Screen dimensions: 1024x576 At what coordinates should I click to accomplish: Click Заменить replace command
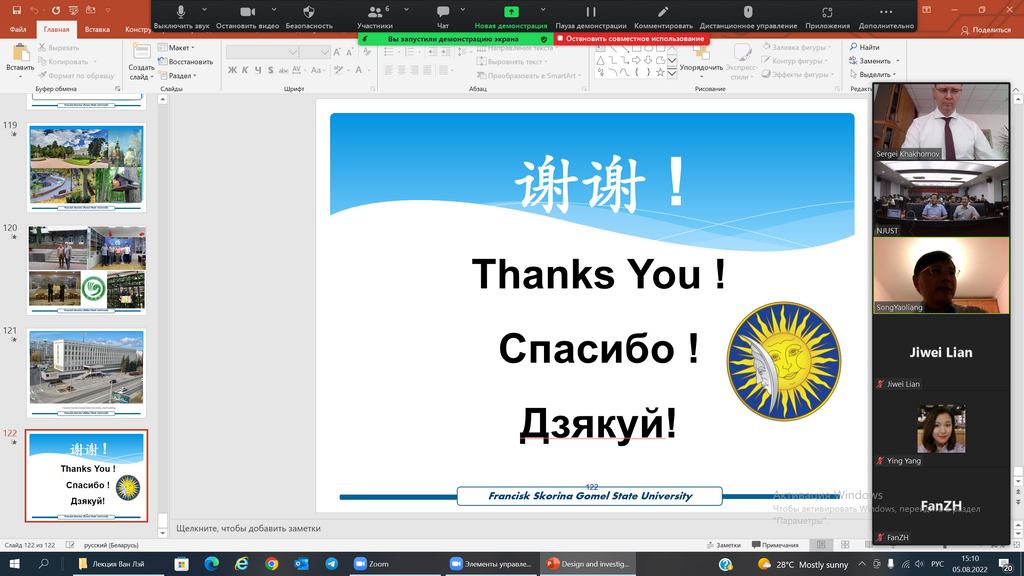coord(874,61)
